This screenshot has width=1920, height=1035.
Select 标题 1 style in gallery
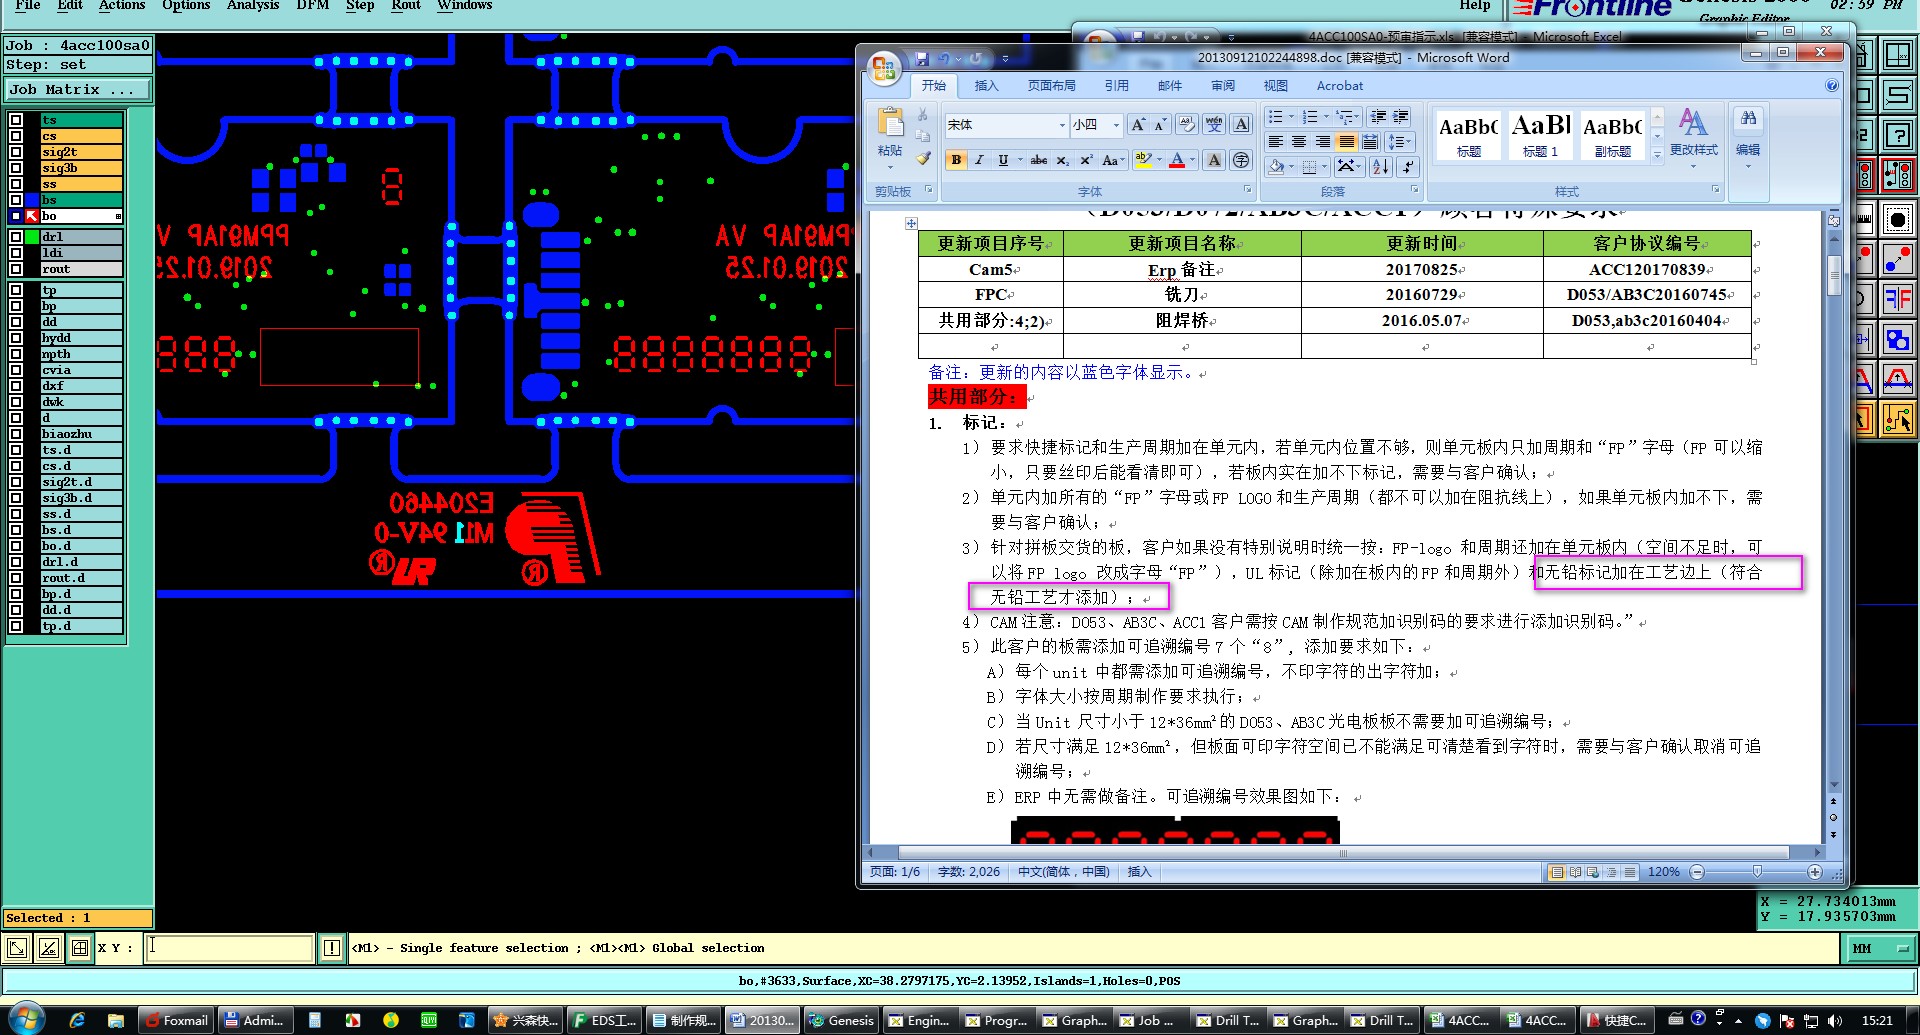1540,134
